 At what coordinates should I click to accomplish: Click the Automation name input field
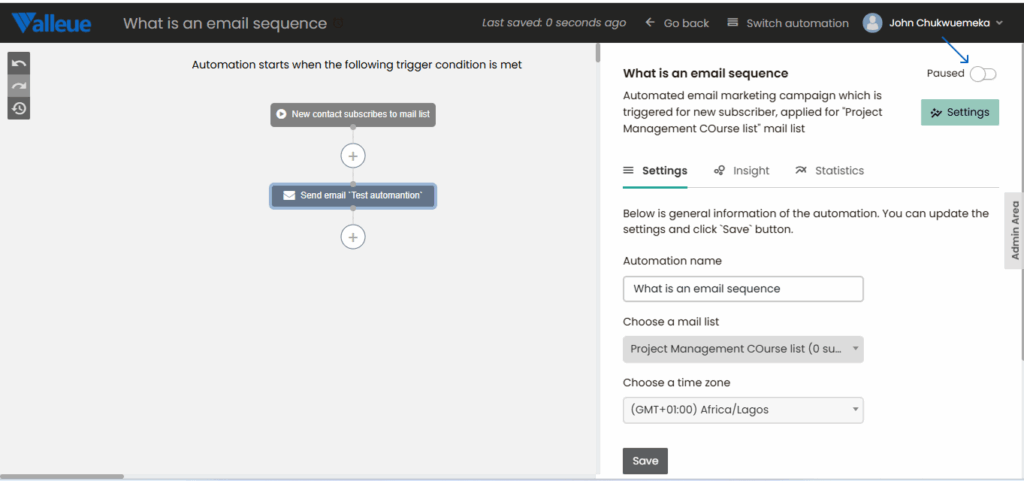tap(743, 288)
